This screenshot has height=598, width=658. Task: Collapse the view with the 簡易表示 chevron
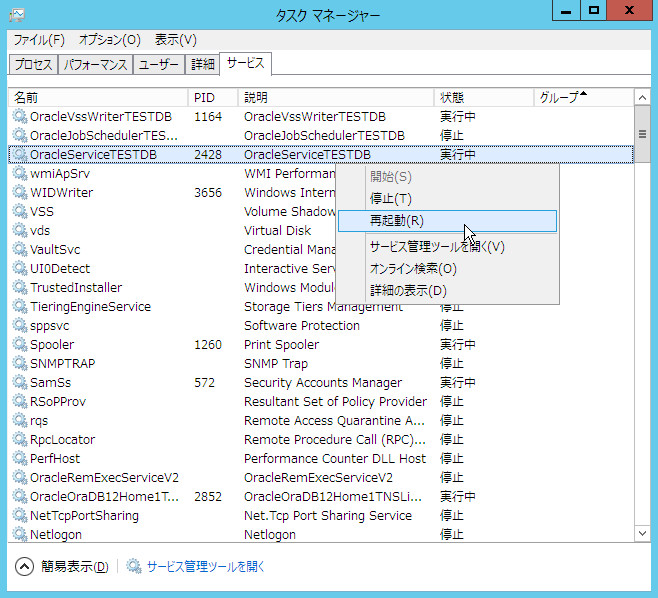(x=24, y=567)
